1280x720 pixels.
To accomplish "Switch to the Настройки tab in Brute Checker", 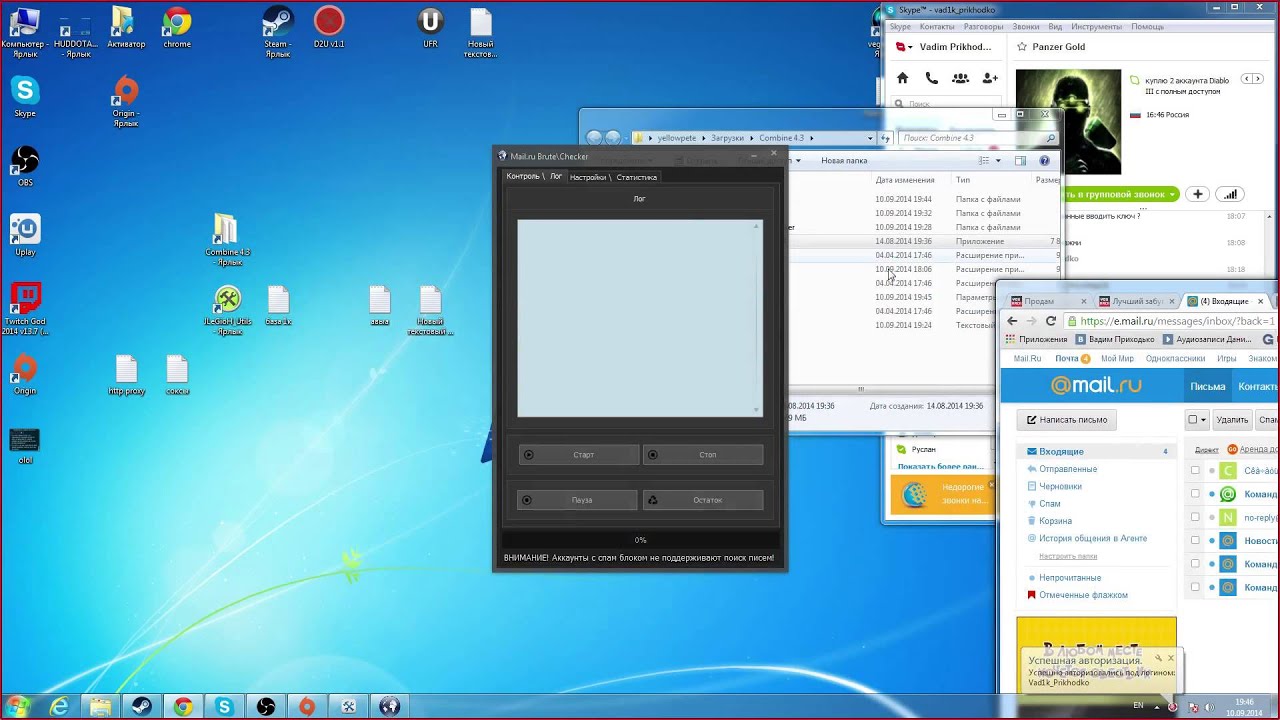I will (588, 177).
